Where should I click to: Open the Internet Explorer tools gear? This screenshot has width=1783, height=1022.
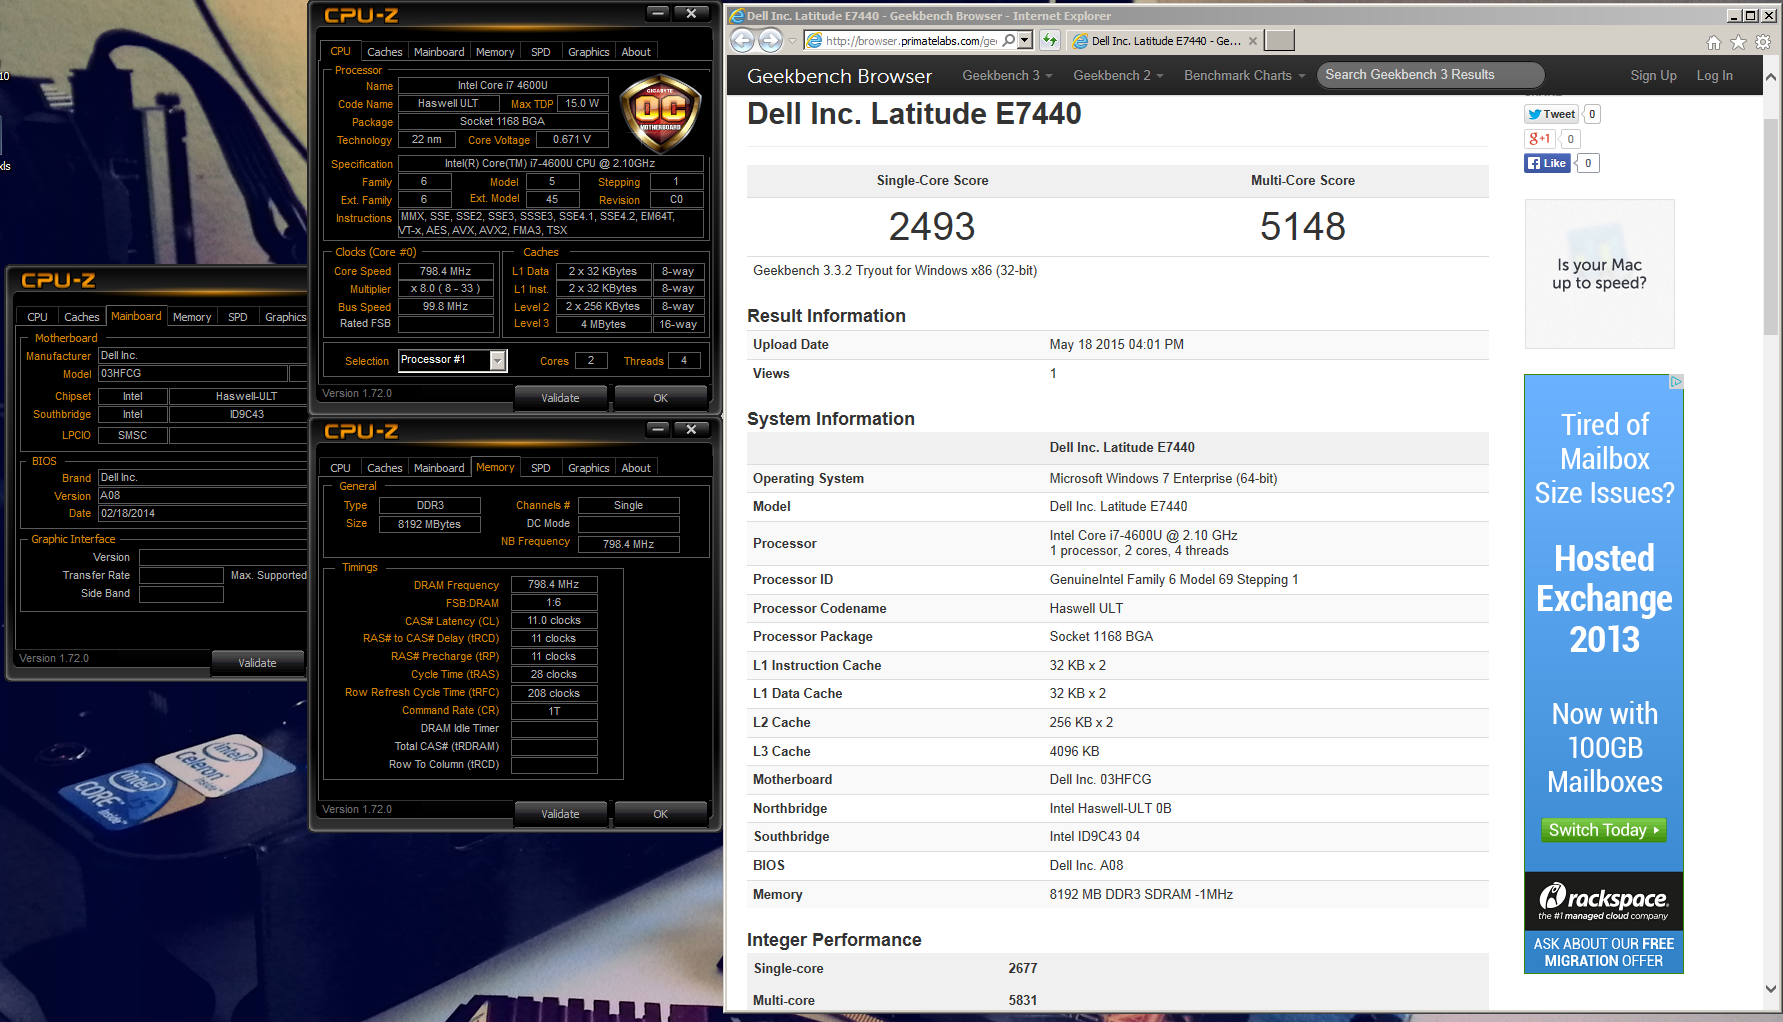(1763, 42)
